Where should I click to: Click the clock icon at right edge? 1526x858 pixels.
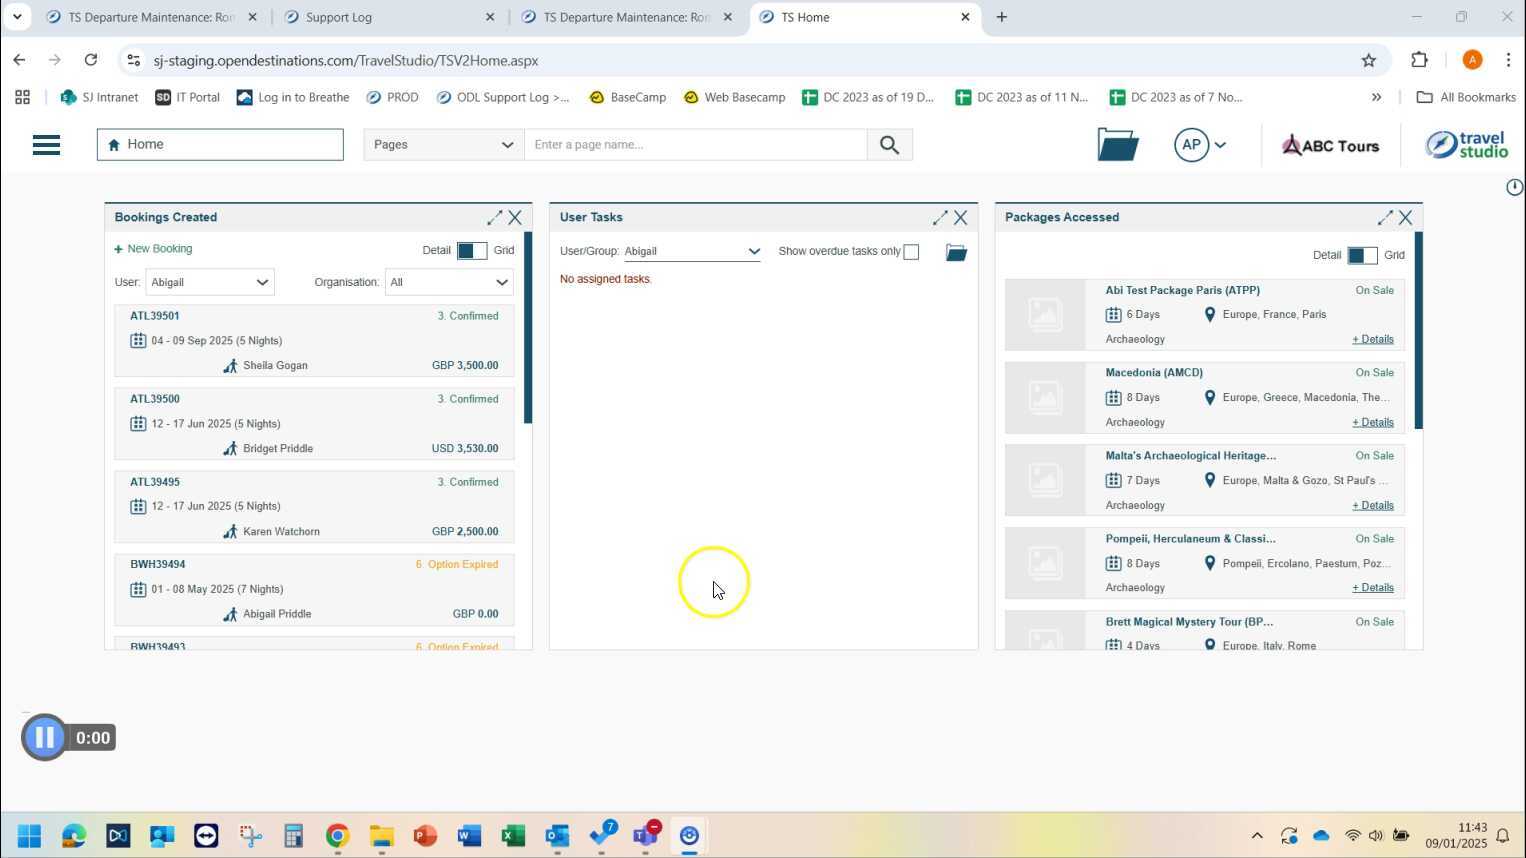click(1514, 187)
